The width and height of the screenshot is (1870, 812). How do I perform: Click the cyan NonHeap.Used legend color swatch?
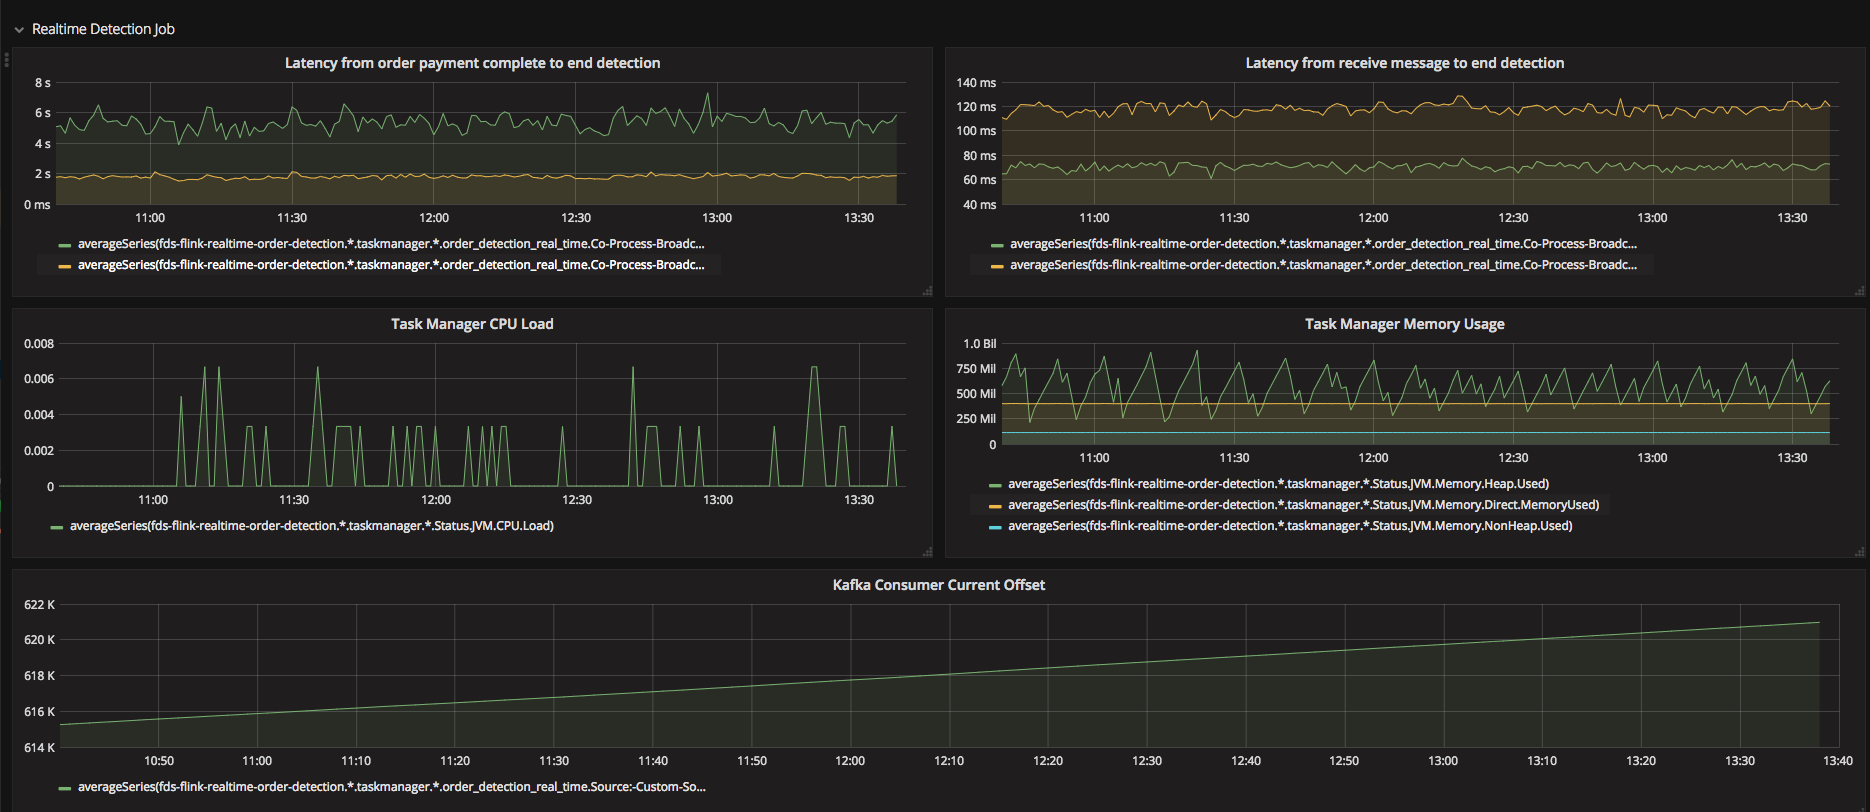pos(995,527)
